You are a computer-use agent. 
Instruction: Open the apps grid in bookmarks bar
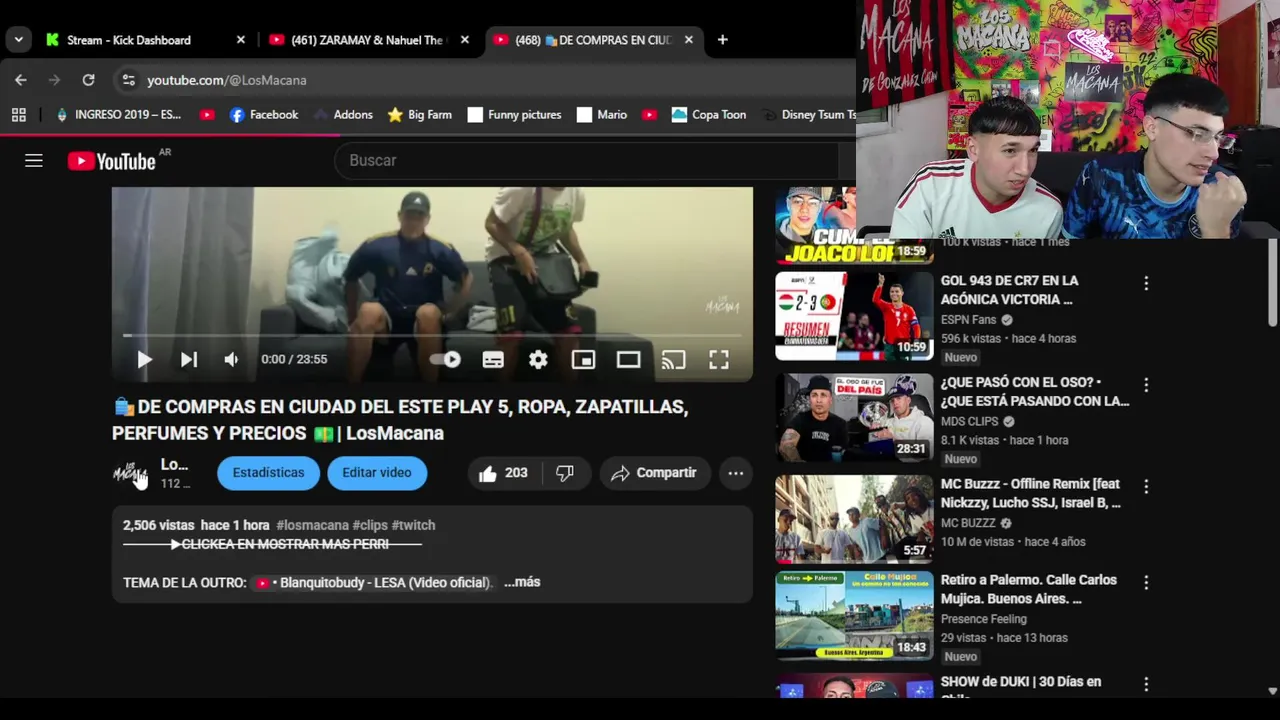[x=18, y=115]
